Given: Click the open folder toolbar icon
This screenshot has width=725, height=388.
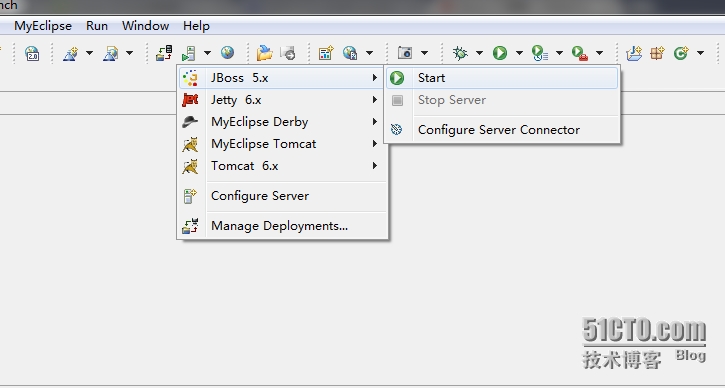Looking at the screenshot, I should pos(264,53).
